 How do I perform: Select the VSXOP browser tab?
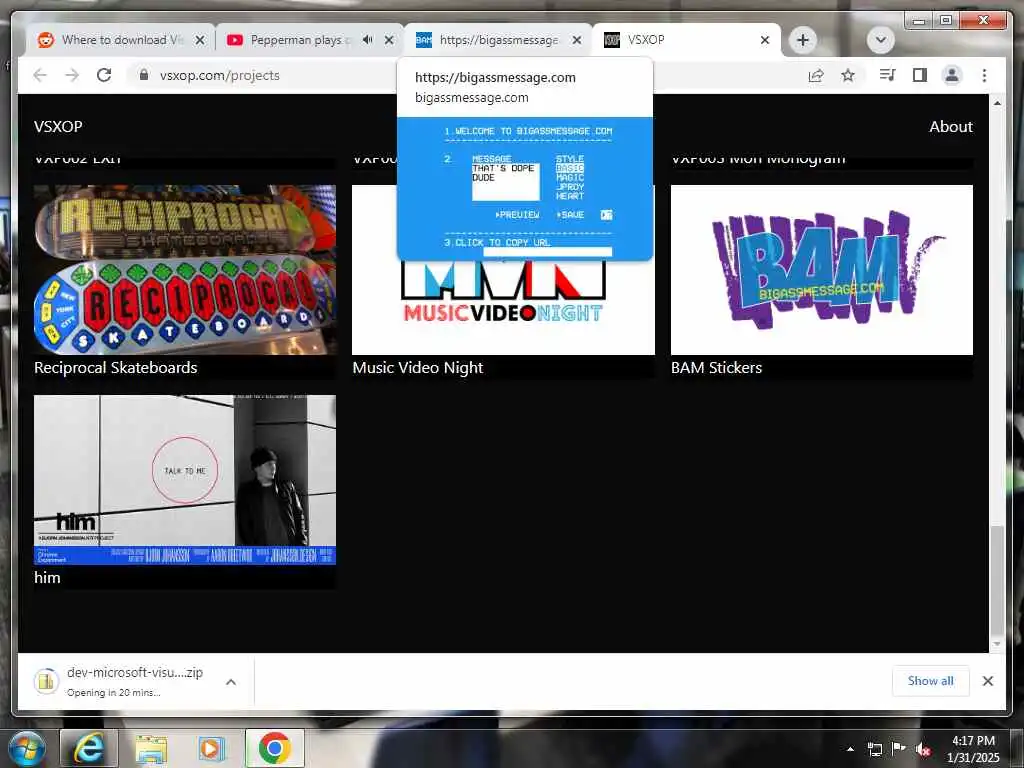(679, 40)
